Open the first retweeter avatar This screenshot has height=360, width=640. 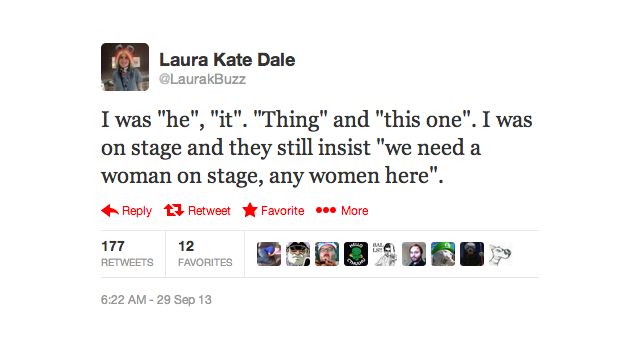[269, 254]
